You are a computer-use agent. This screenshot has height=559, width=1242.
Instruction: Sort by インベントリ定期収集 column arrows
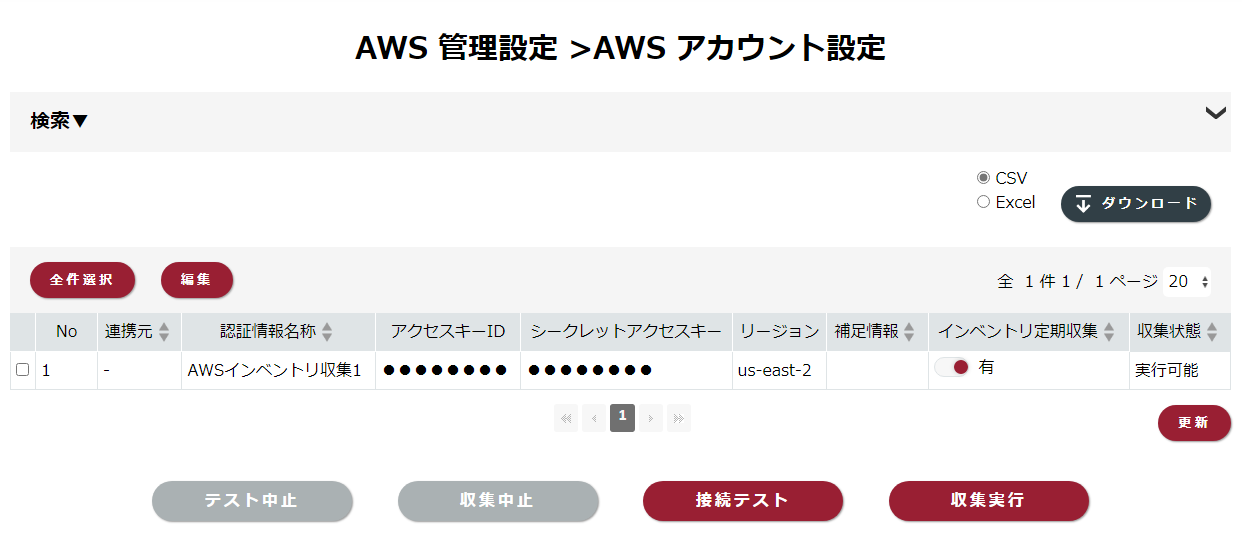[x=1109, y=332]
